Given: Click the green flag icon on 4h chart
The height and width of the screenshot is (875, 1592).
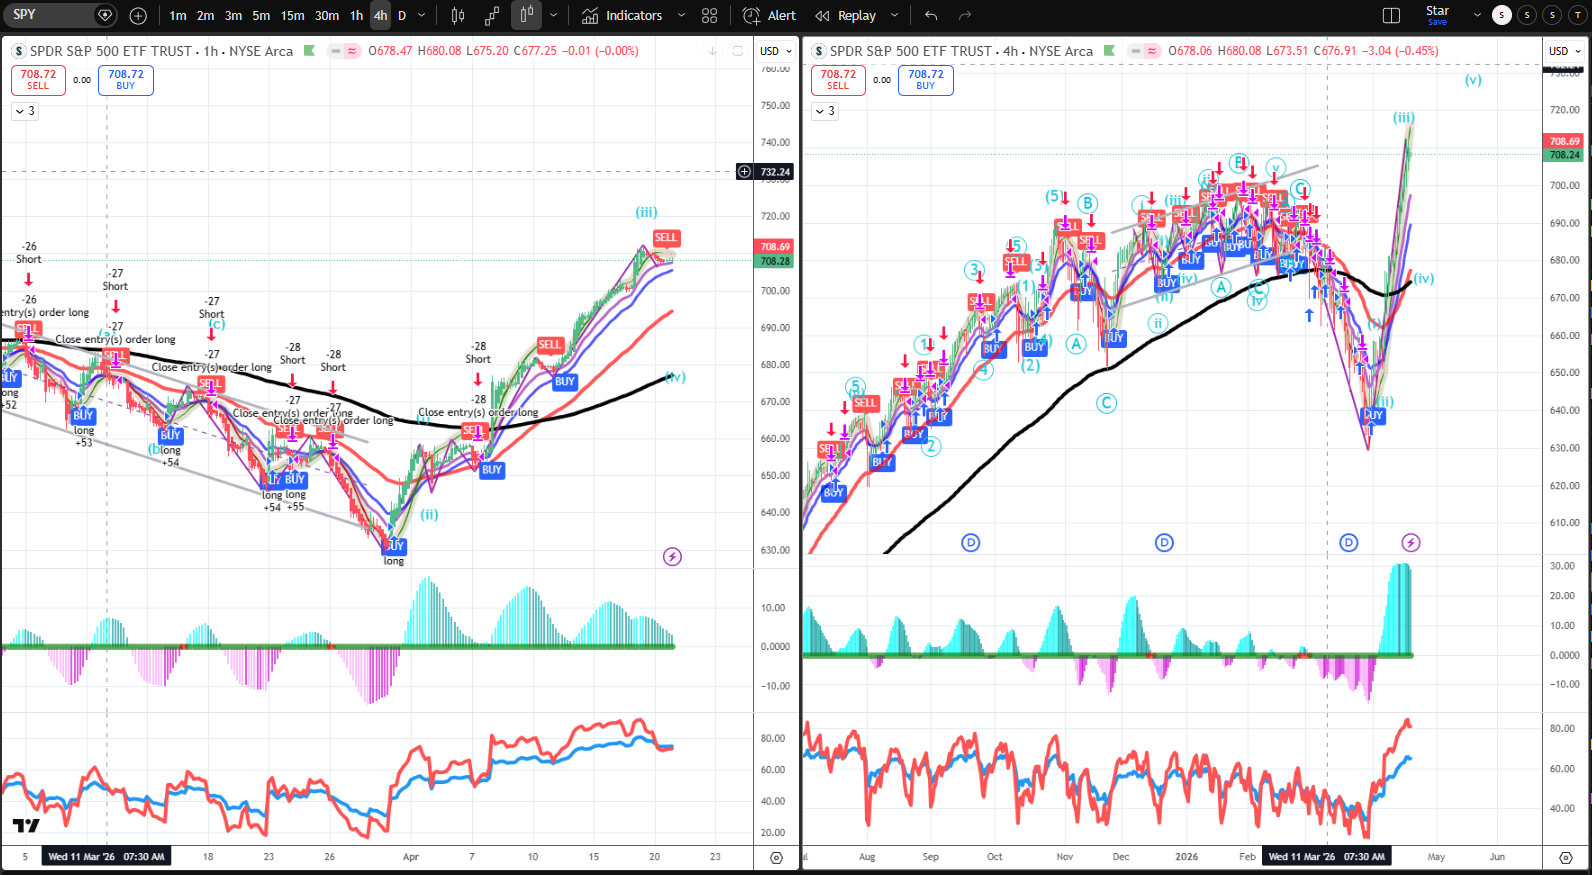Looking at the screenshot, I should point(1109,51).
